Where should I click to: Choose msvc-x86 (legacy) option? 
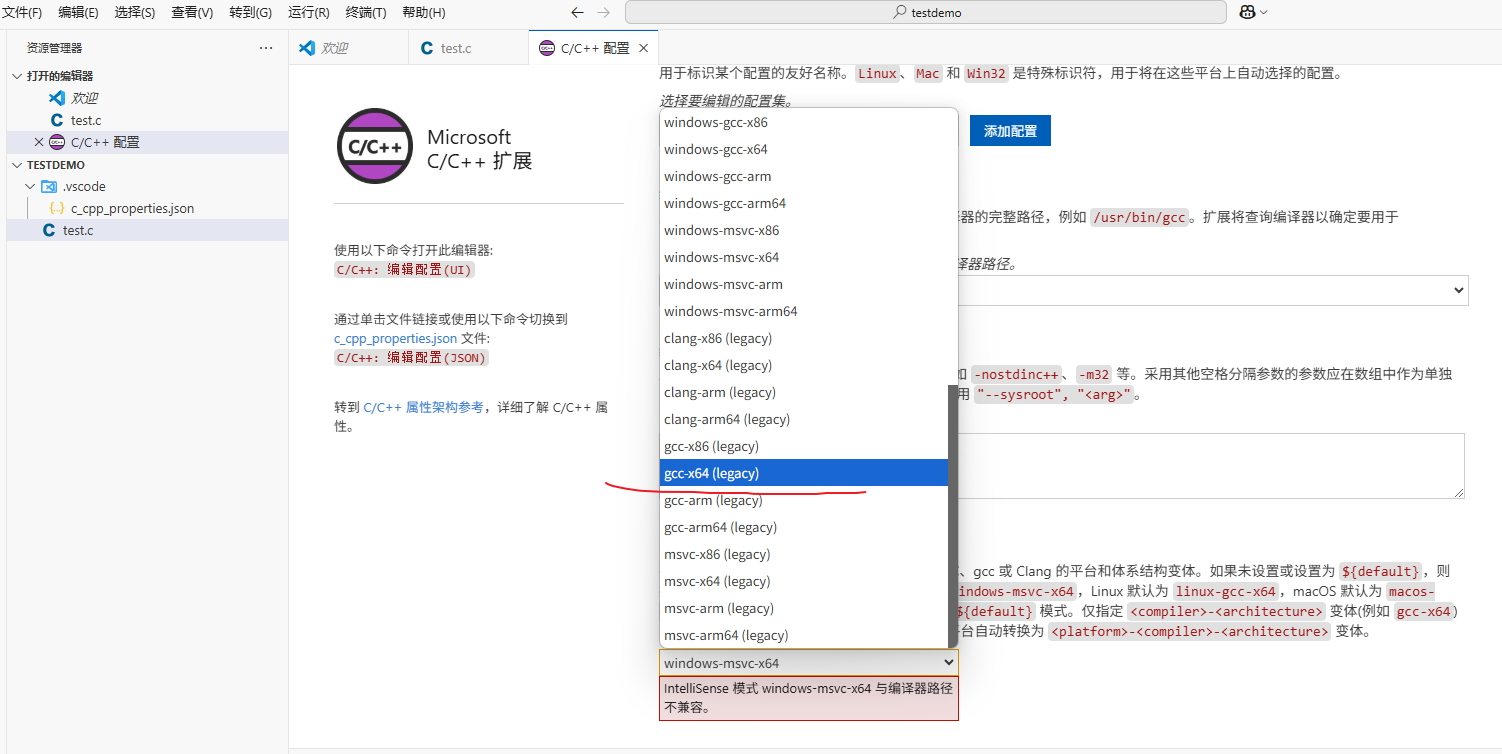coord(804,554)
